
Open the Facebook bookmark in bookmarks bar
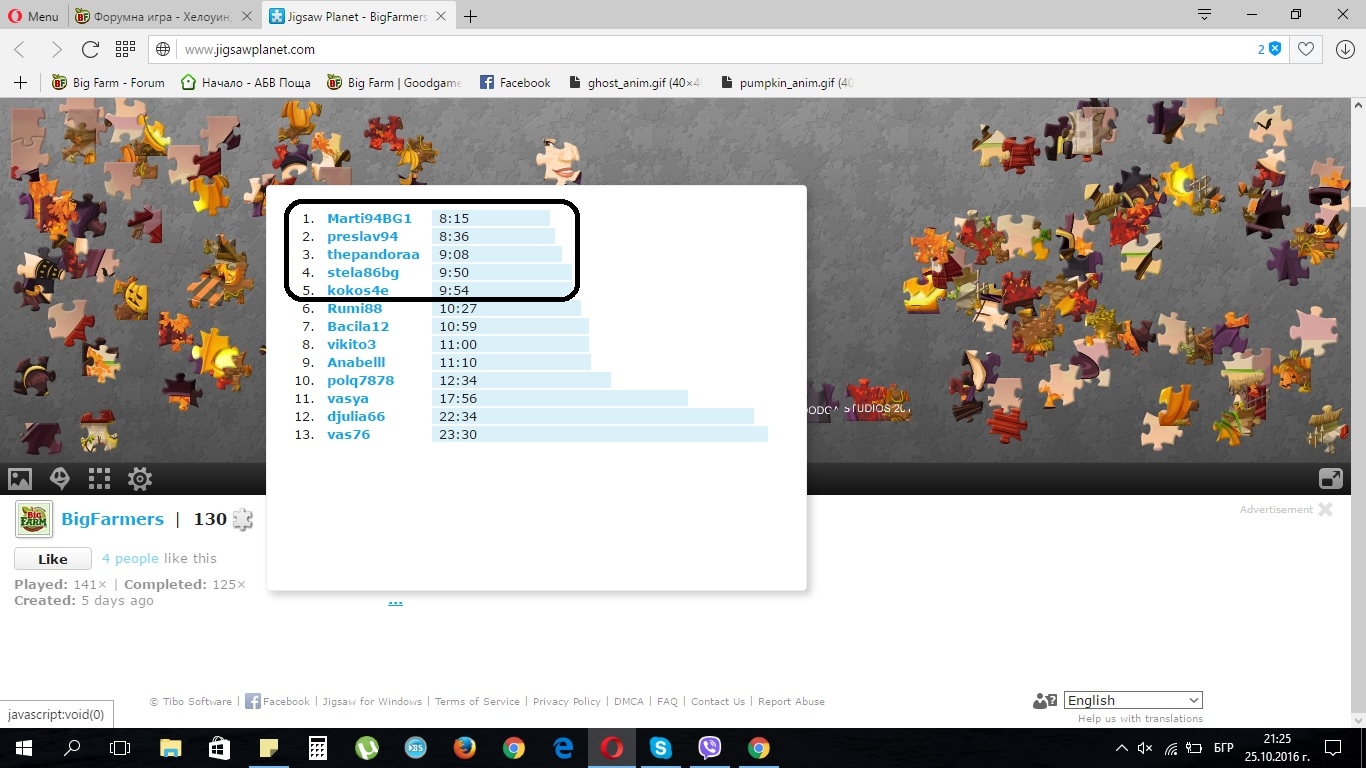click(x=515, y=83)
